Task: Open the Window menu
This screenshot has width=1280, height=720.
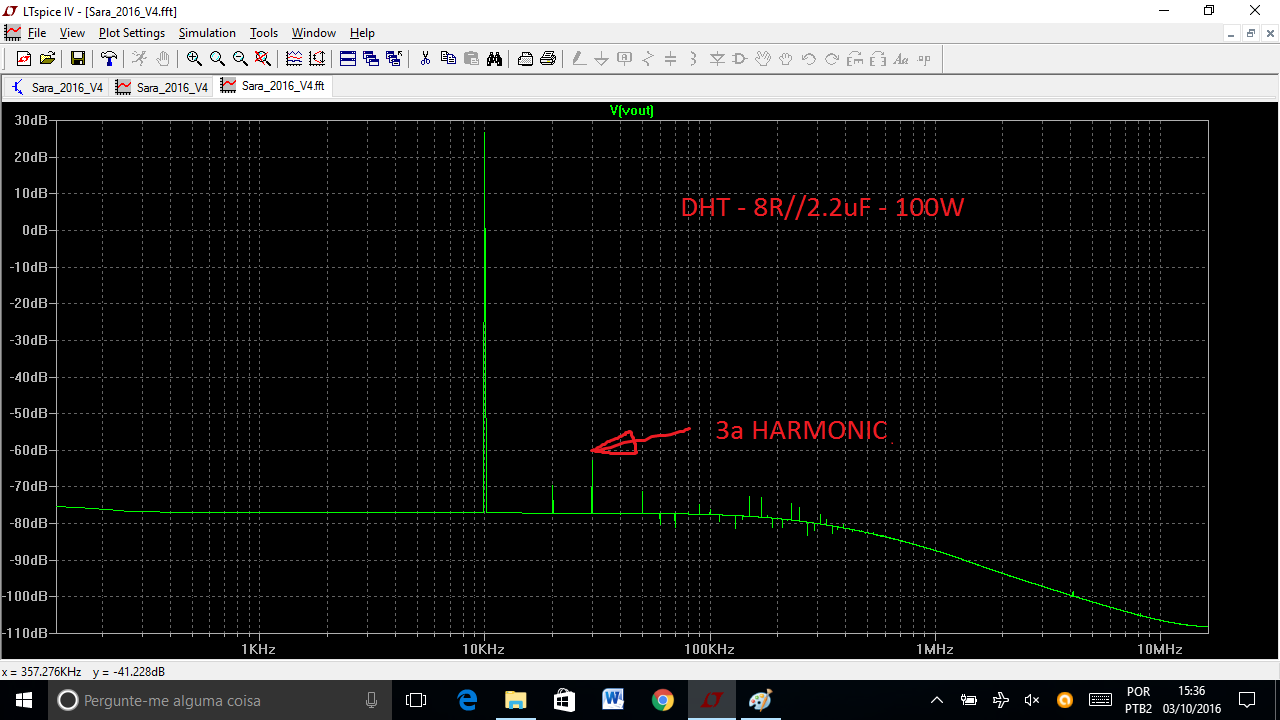Action: (x=314, y=33)
